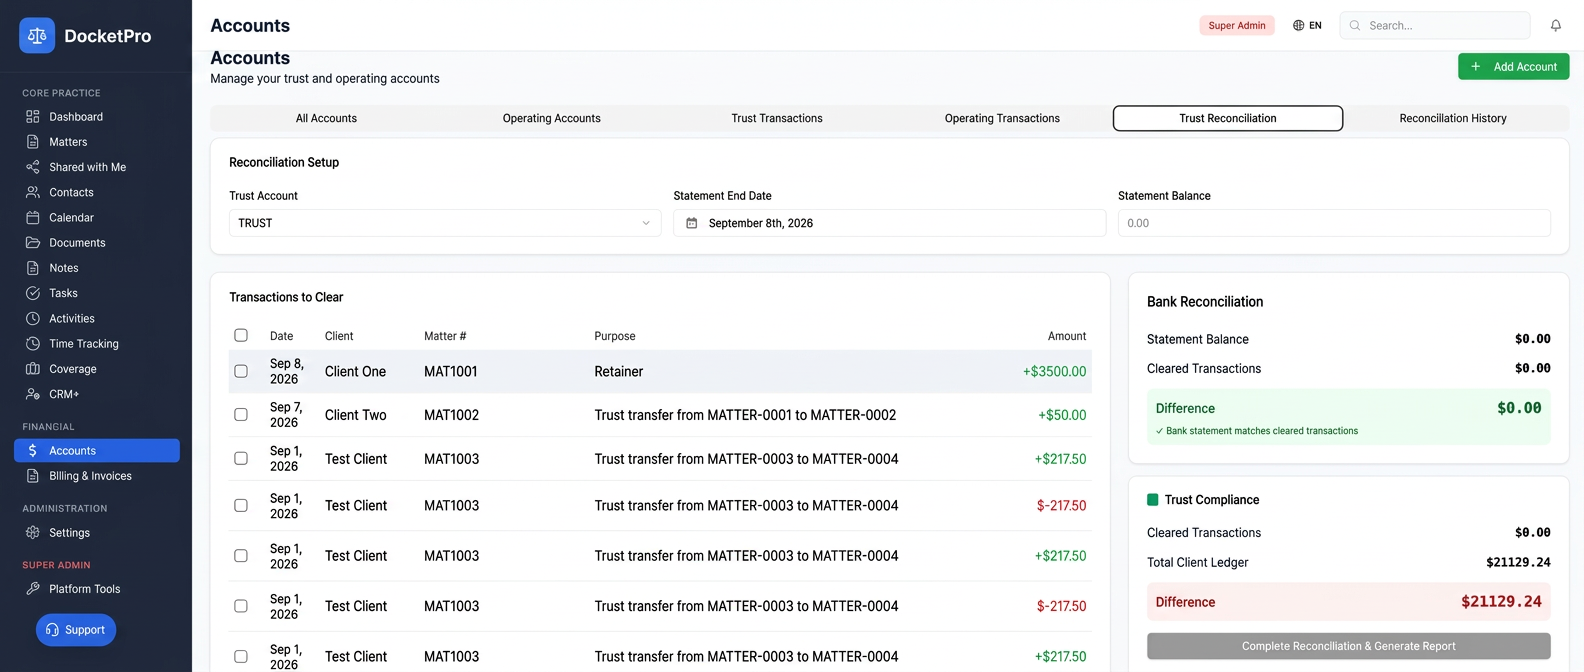The width and height of the screenshot is (1584, 672).
Task: Open the Trust Transactions tab
Action: pyautogui.click(x=777, y=118)
